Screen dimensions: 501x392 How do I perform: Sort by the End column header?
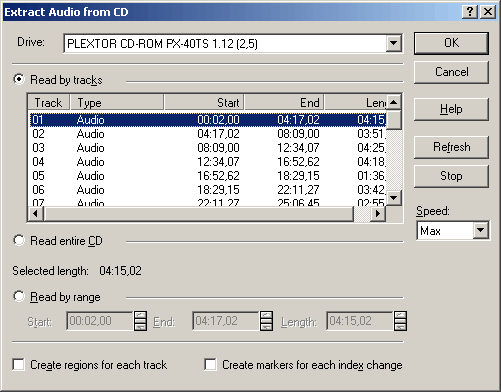(284, 102)
